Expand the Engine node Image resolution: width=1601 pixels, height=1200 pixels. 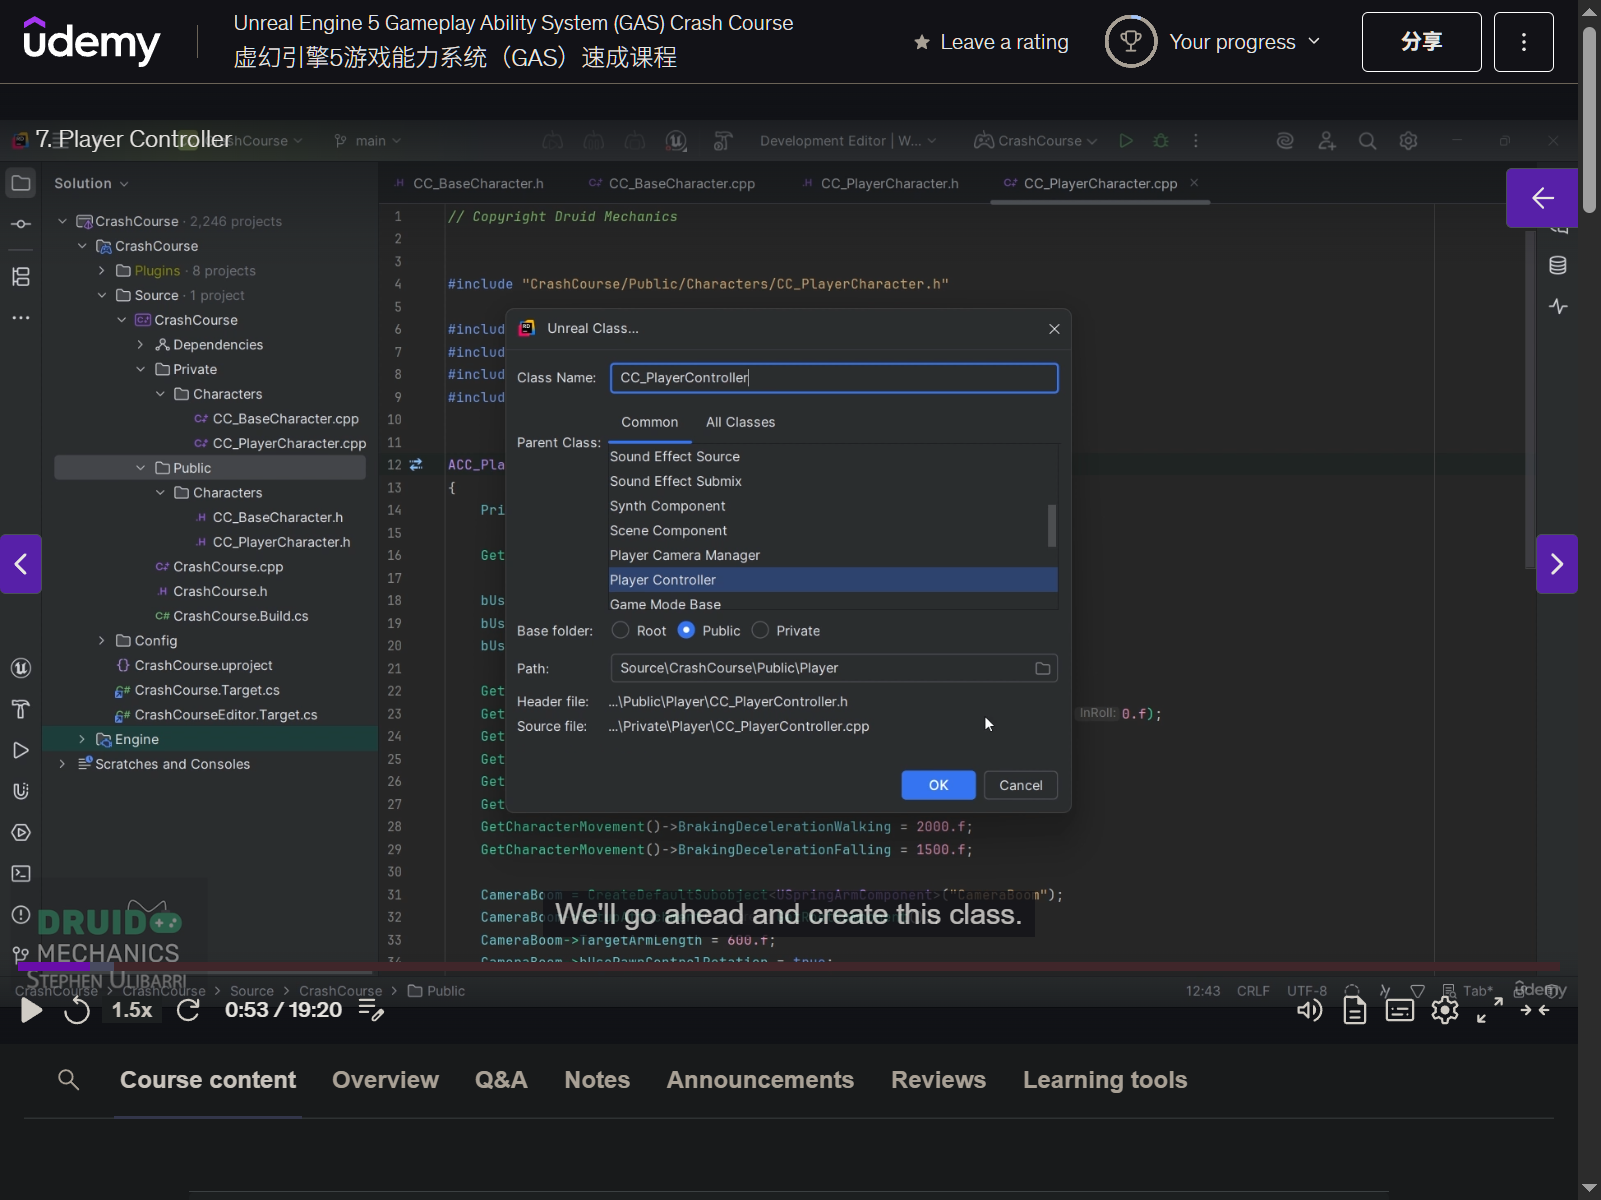[82, 740]
